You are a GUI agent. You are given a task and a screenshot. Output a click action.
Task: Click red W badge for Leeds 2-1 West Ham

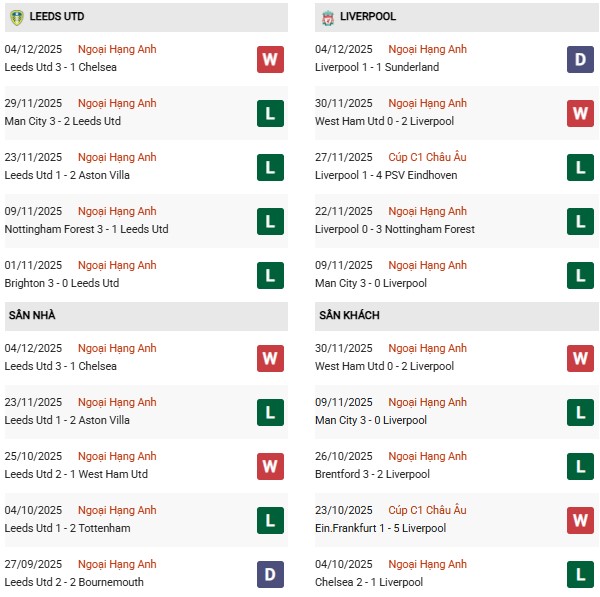(x=270, y=466)
